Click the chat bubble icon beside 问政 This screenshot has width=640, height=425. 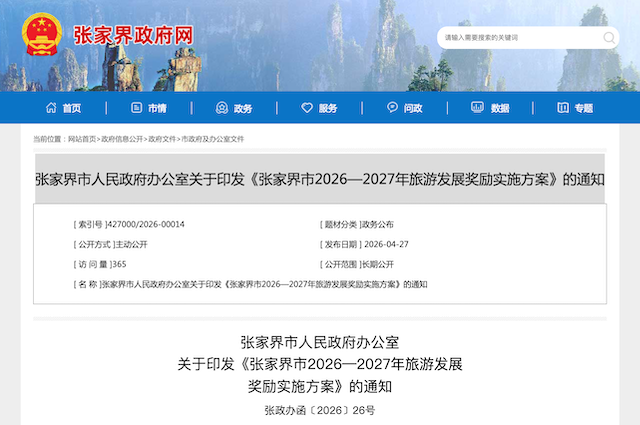tap(392, 107)
